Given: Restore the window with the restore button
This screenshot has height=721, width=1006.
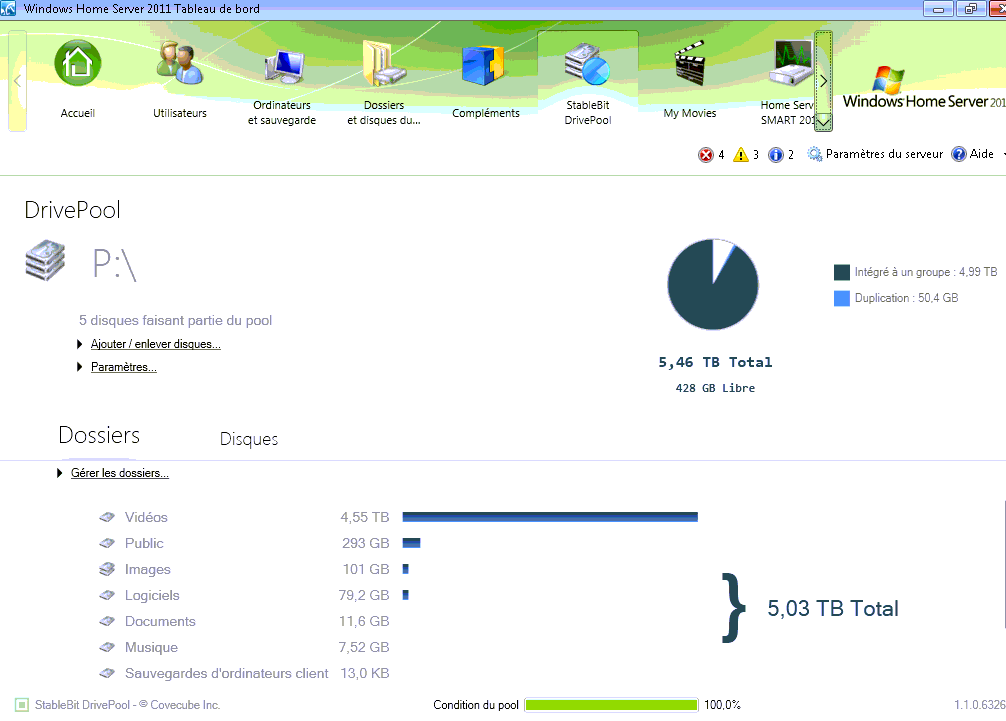Looking at the screenshot, I should click(x=971, y=9).
